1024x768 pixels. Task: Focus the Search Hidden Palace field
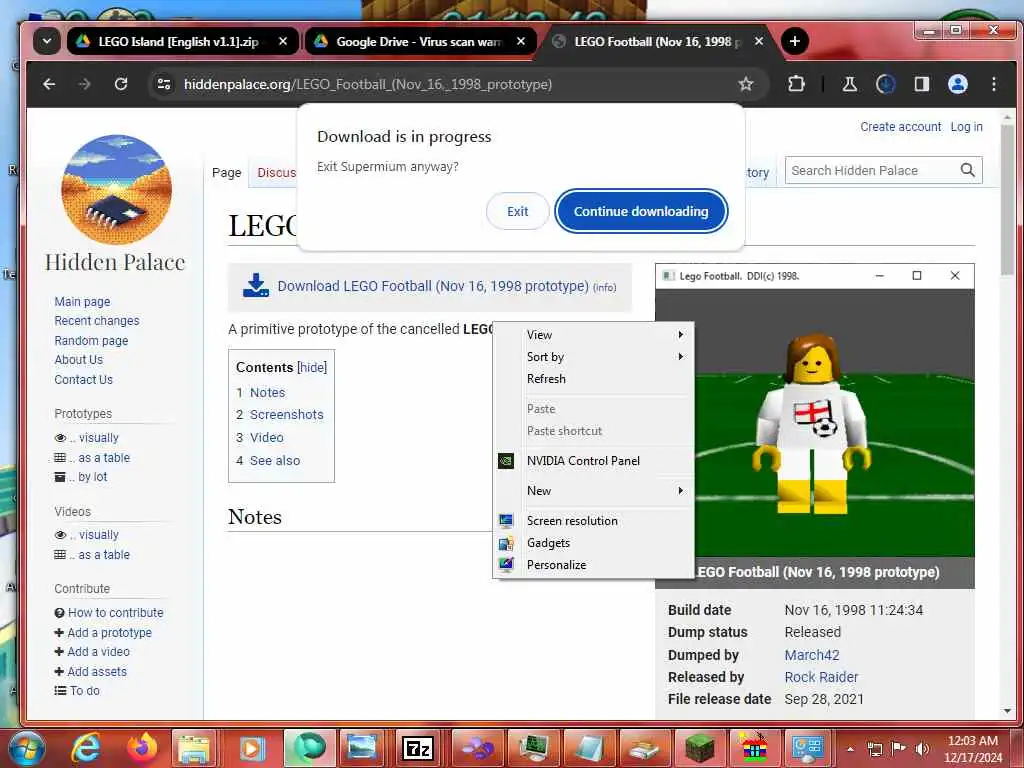(x=872, y=170)
